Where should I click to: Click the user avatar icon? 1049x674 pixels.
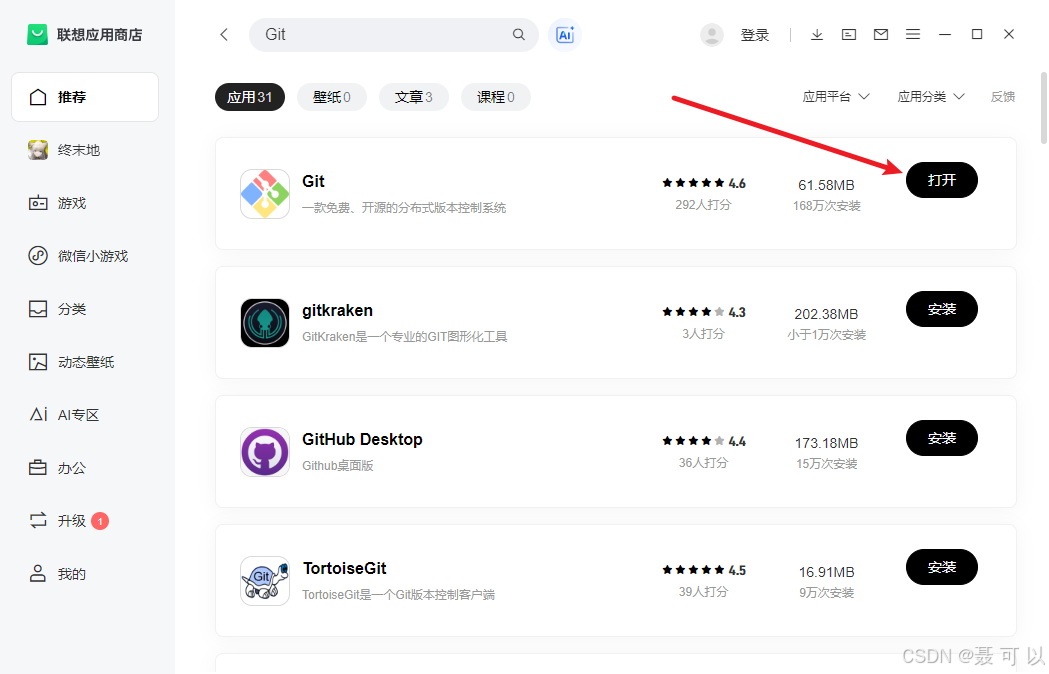click(x=712, y=35)
